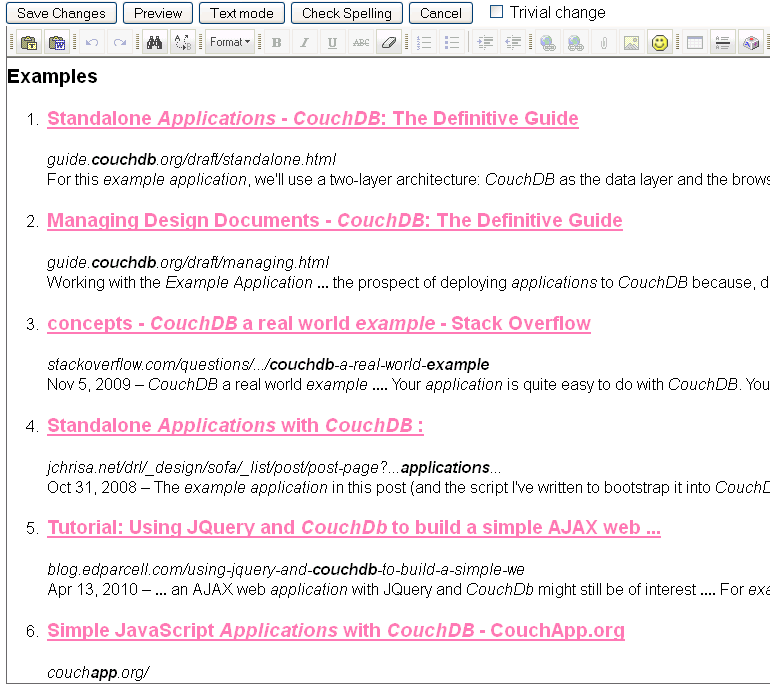Insert an image using the picture icon
Screen dimensions: 770x685
631,43
